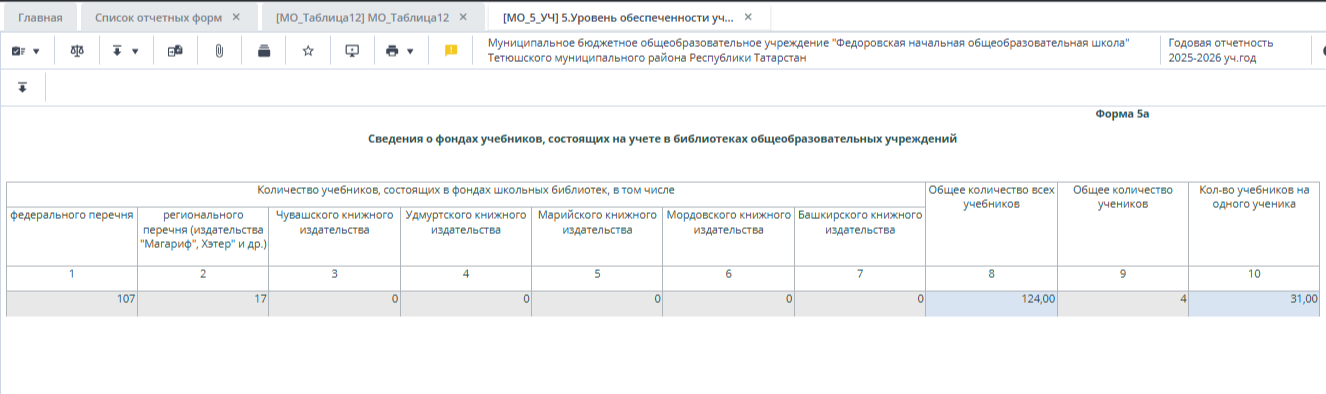Click the yellow warning comment icon
This screenshot has width=1326, height=394.
coord(451,51)
